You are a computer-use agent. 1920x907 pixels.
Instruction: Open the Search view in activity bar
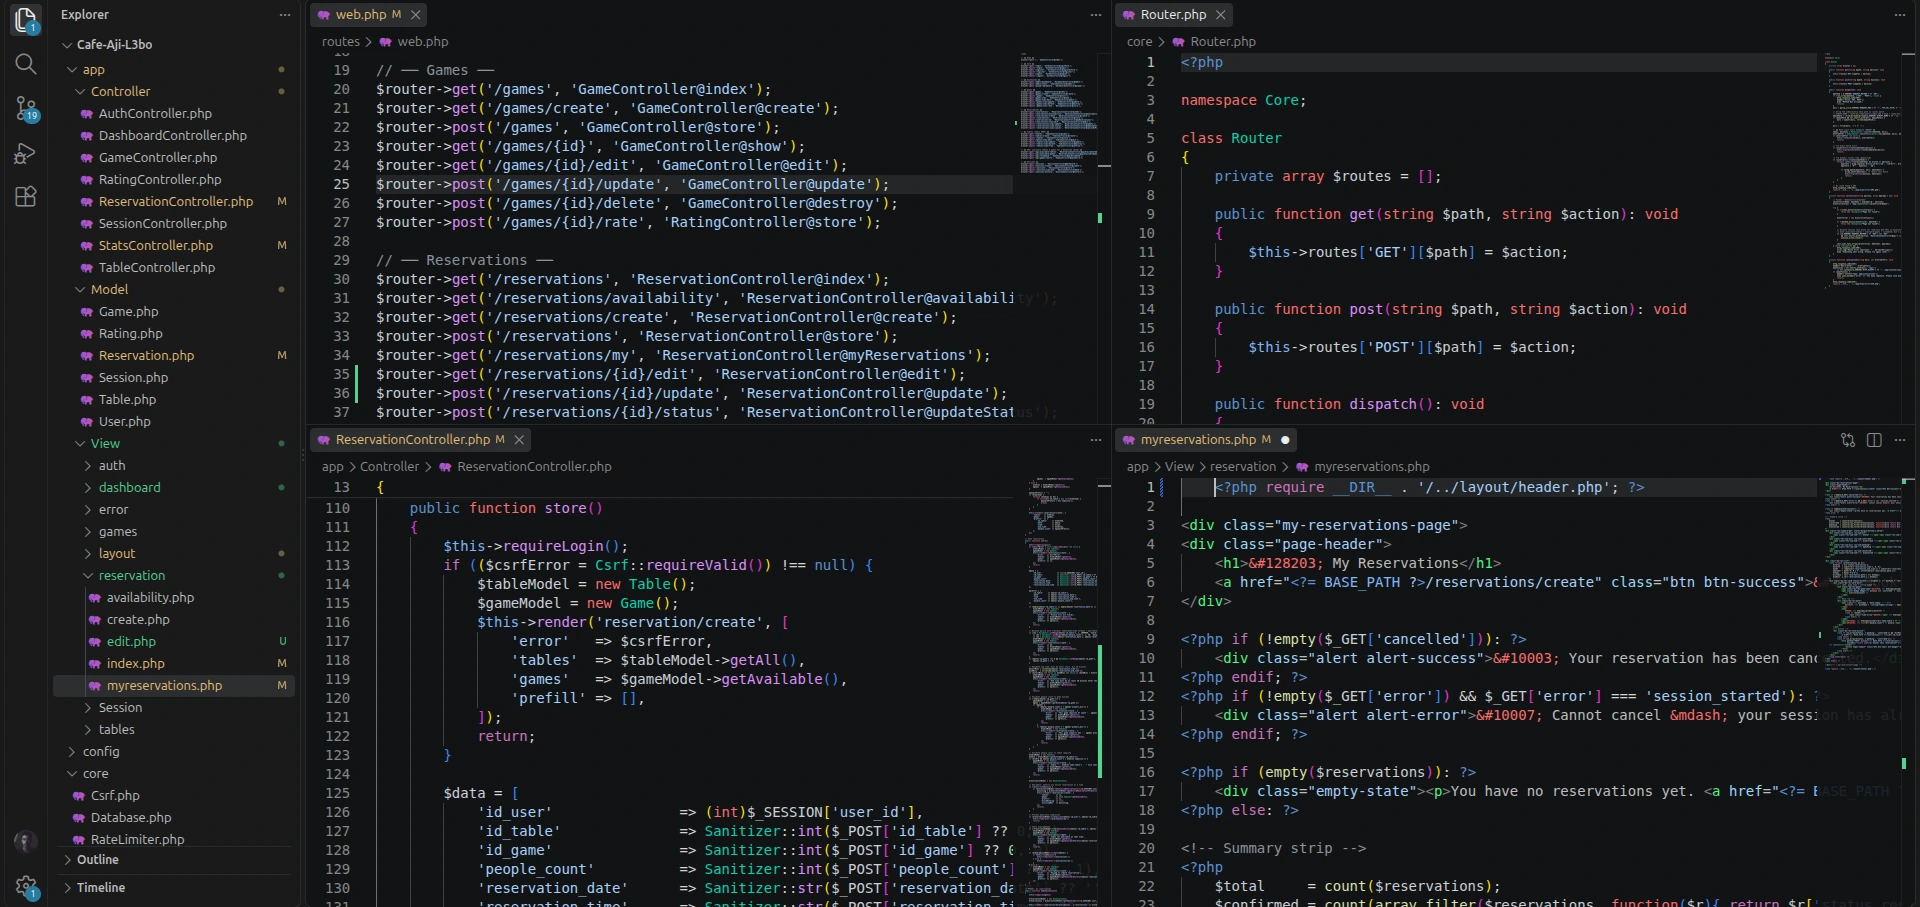tap(26, 64)
